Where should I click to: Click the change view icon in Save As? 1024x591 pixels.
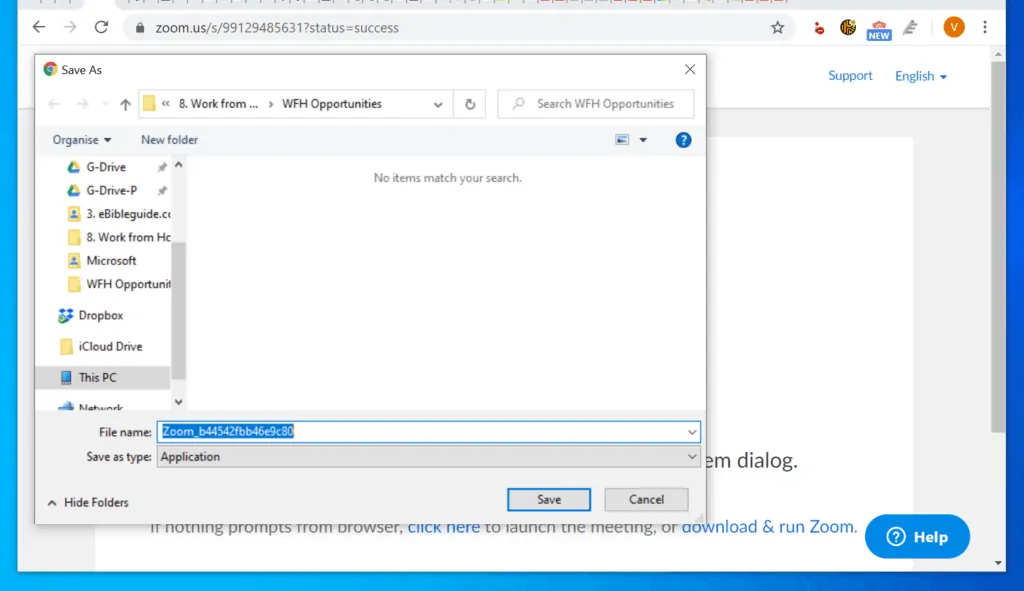tap(622, 140)
